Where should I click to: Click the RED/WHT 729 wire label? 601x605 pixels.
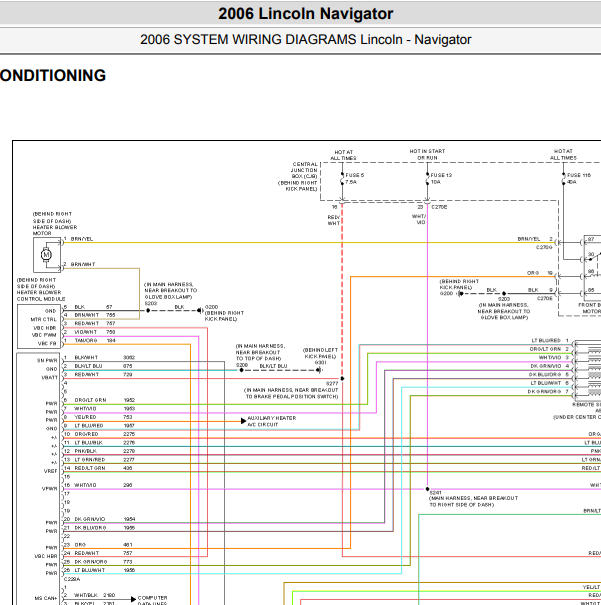click(x=103, y=374)
